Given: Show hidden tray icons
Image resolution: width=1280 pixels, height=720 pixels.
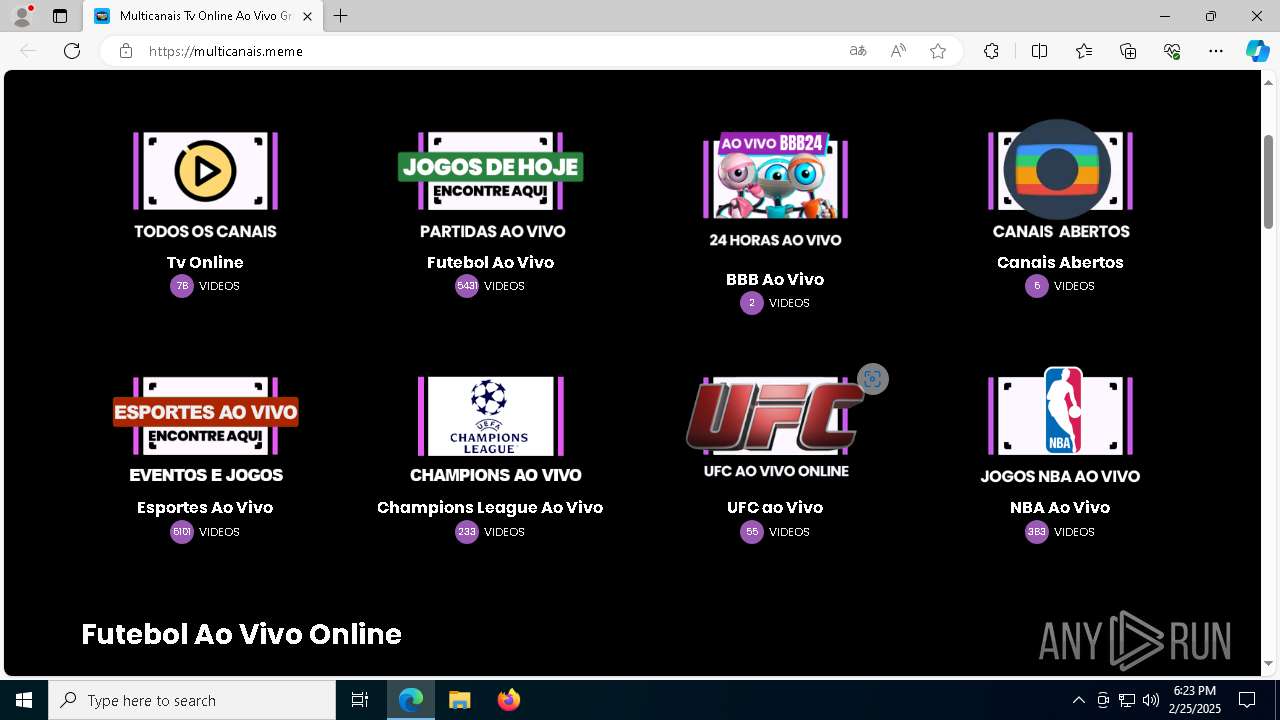Looking at the screenshot, I should [1078, 700].
